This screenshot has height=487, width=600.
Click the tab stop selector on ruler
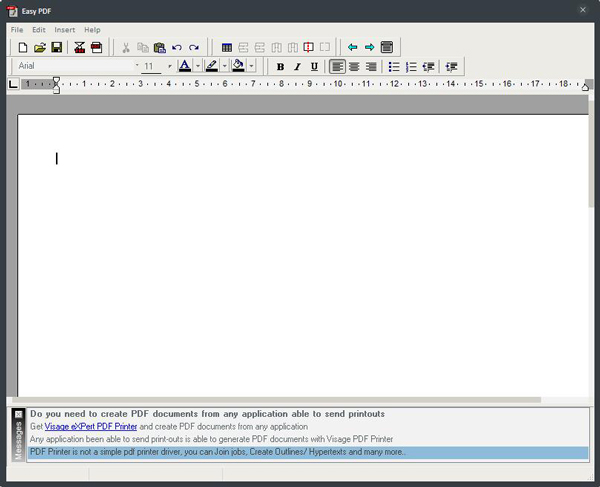[x=13, y=84]
